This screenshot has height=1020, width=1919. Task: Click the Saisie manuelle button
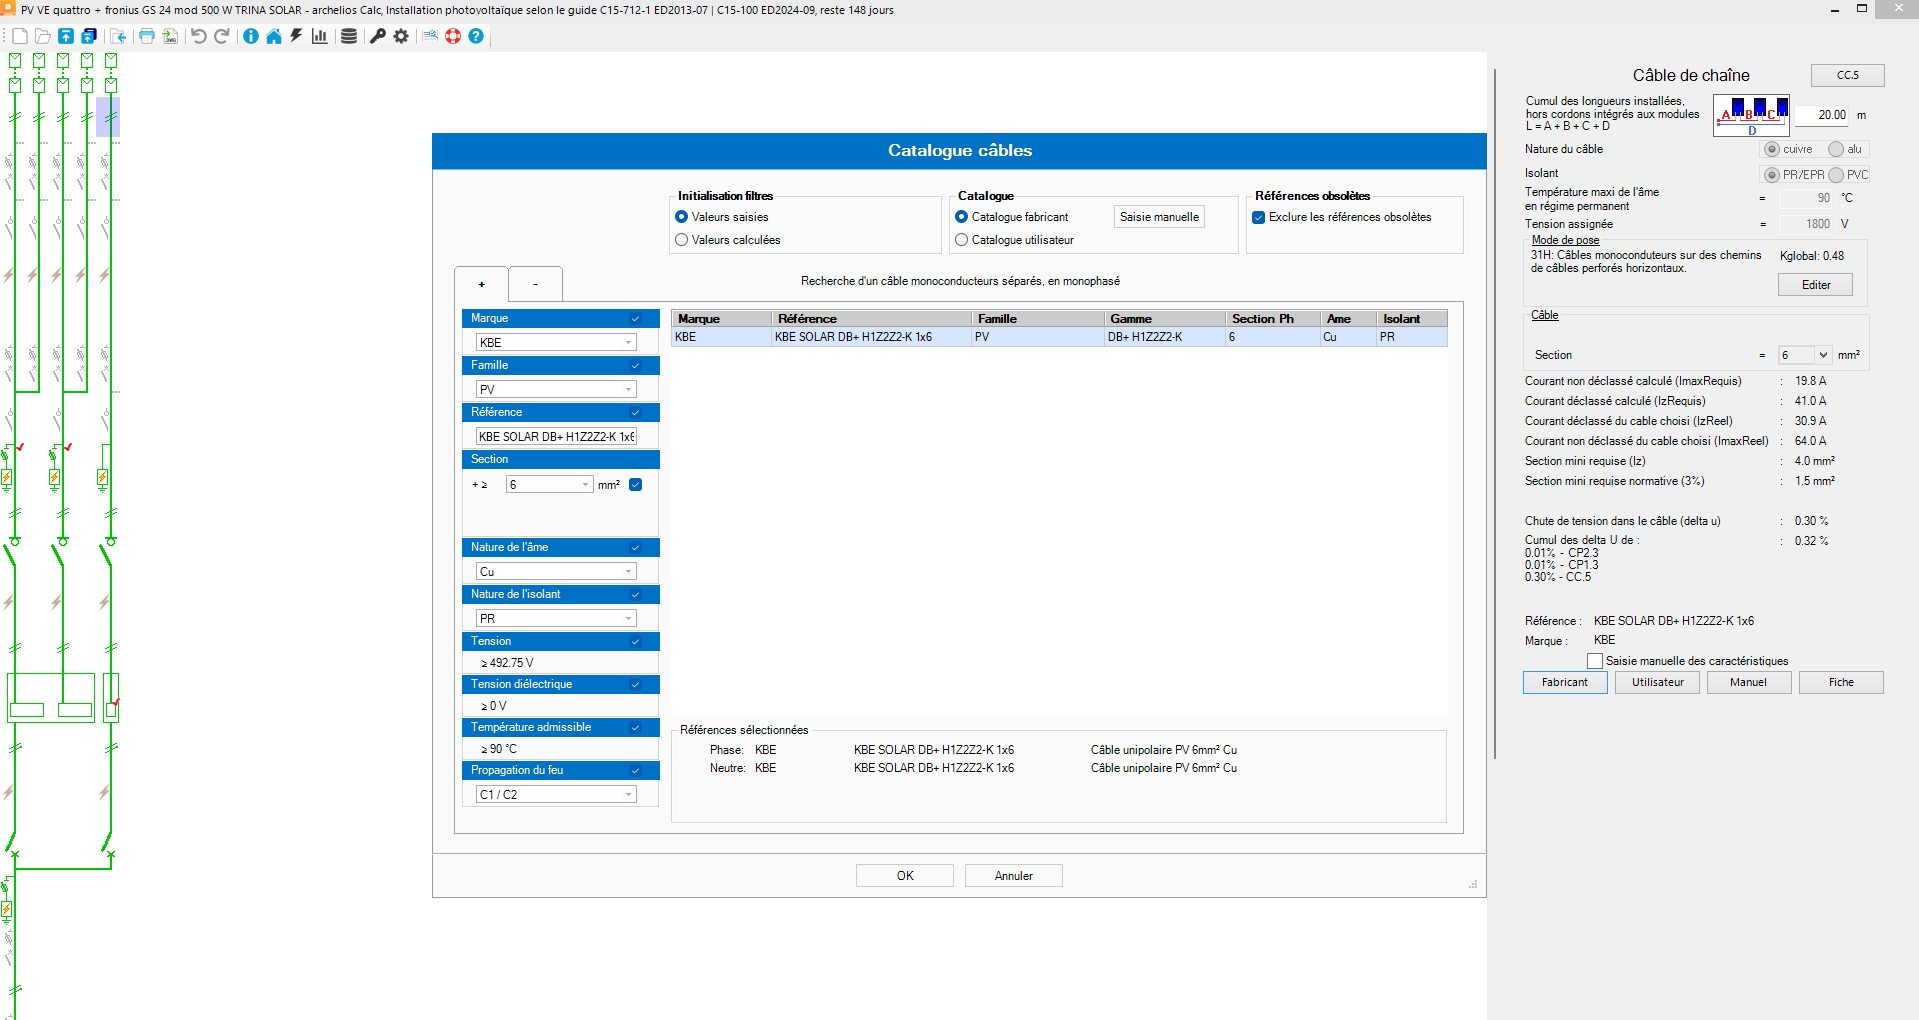coord(1159,217)
